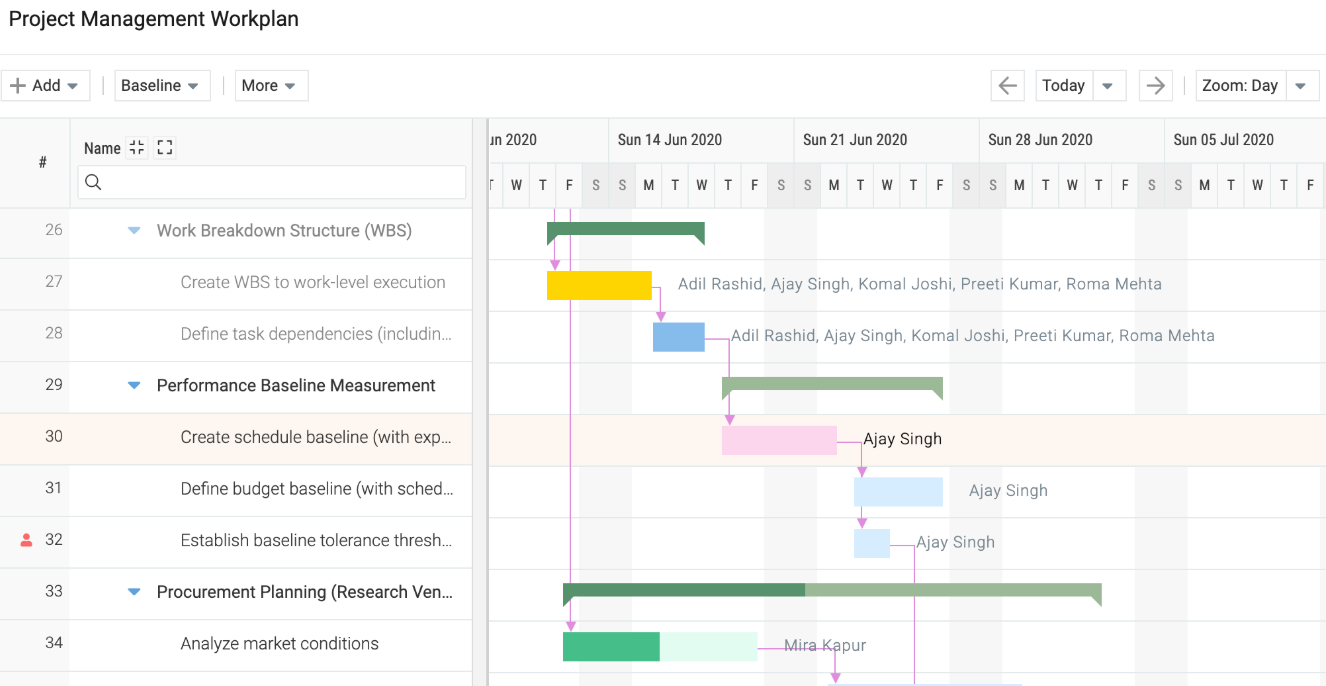Click the collapse-all icon beside the Name header
Viewport: 1326px width, 686px height.
pos(137,147)
